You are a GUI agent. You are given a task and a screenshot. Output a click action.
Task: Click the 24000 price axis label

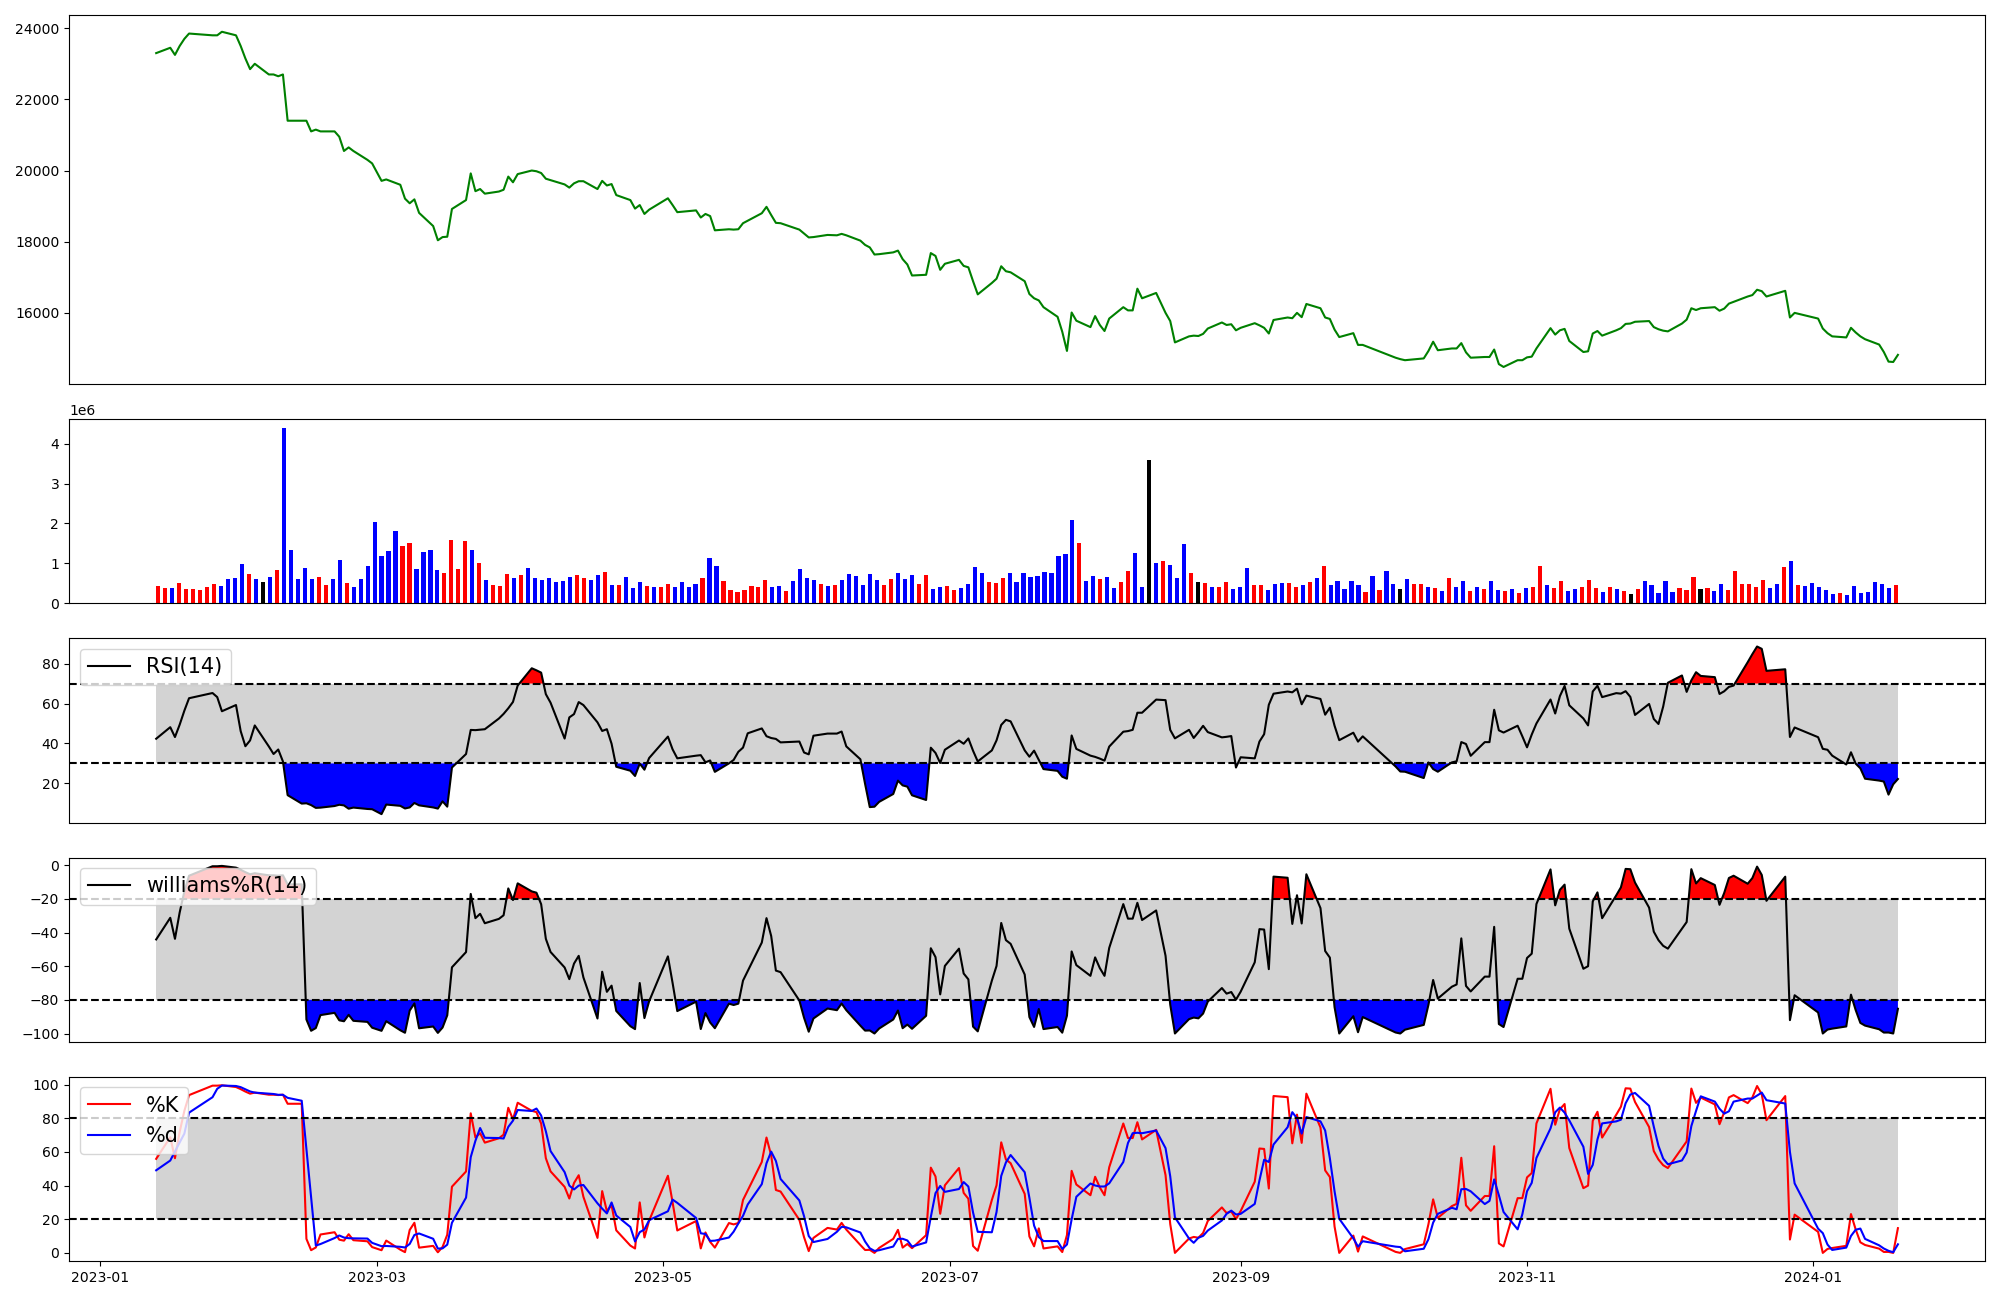(x=37, y=29)
